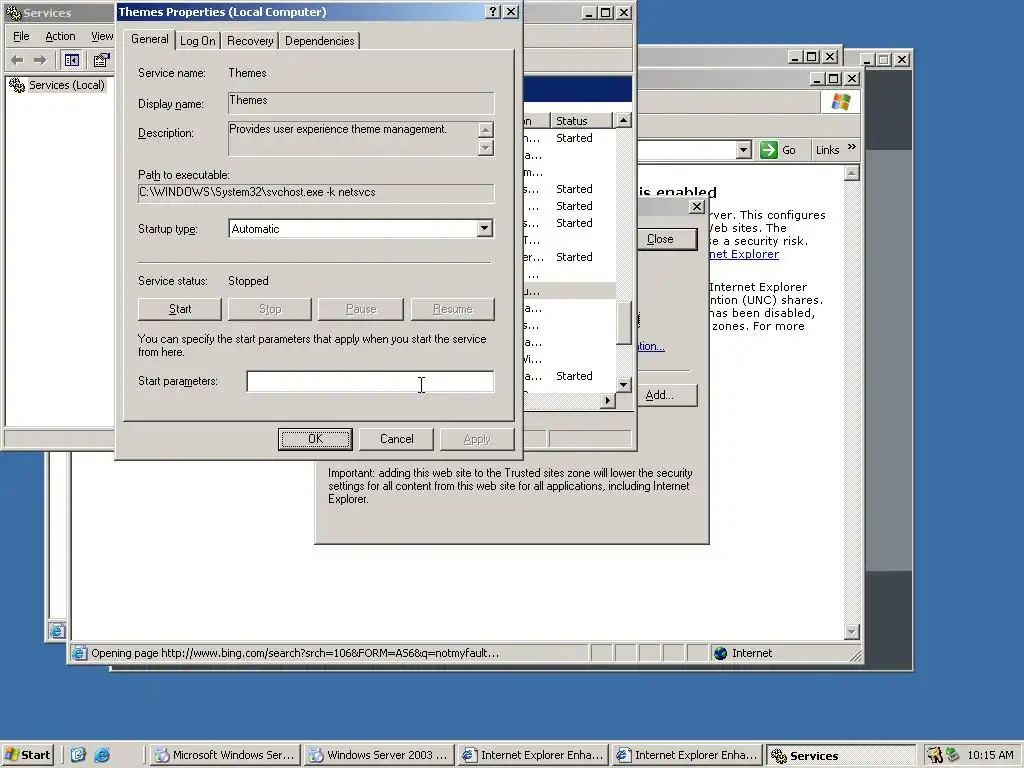
Task: Open the address bar dropdown in Internet Explorer
Action: pyautogui.click(x=743, y=150)
